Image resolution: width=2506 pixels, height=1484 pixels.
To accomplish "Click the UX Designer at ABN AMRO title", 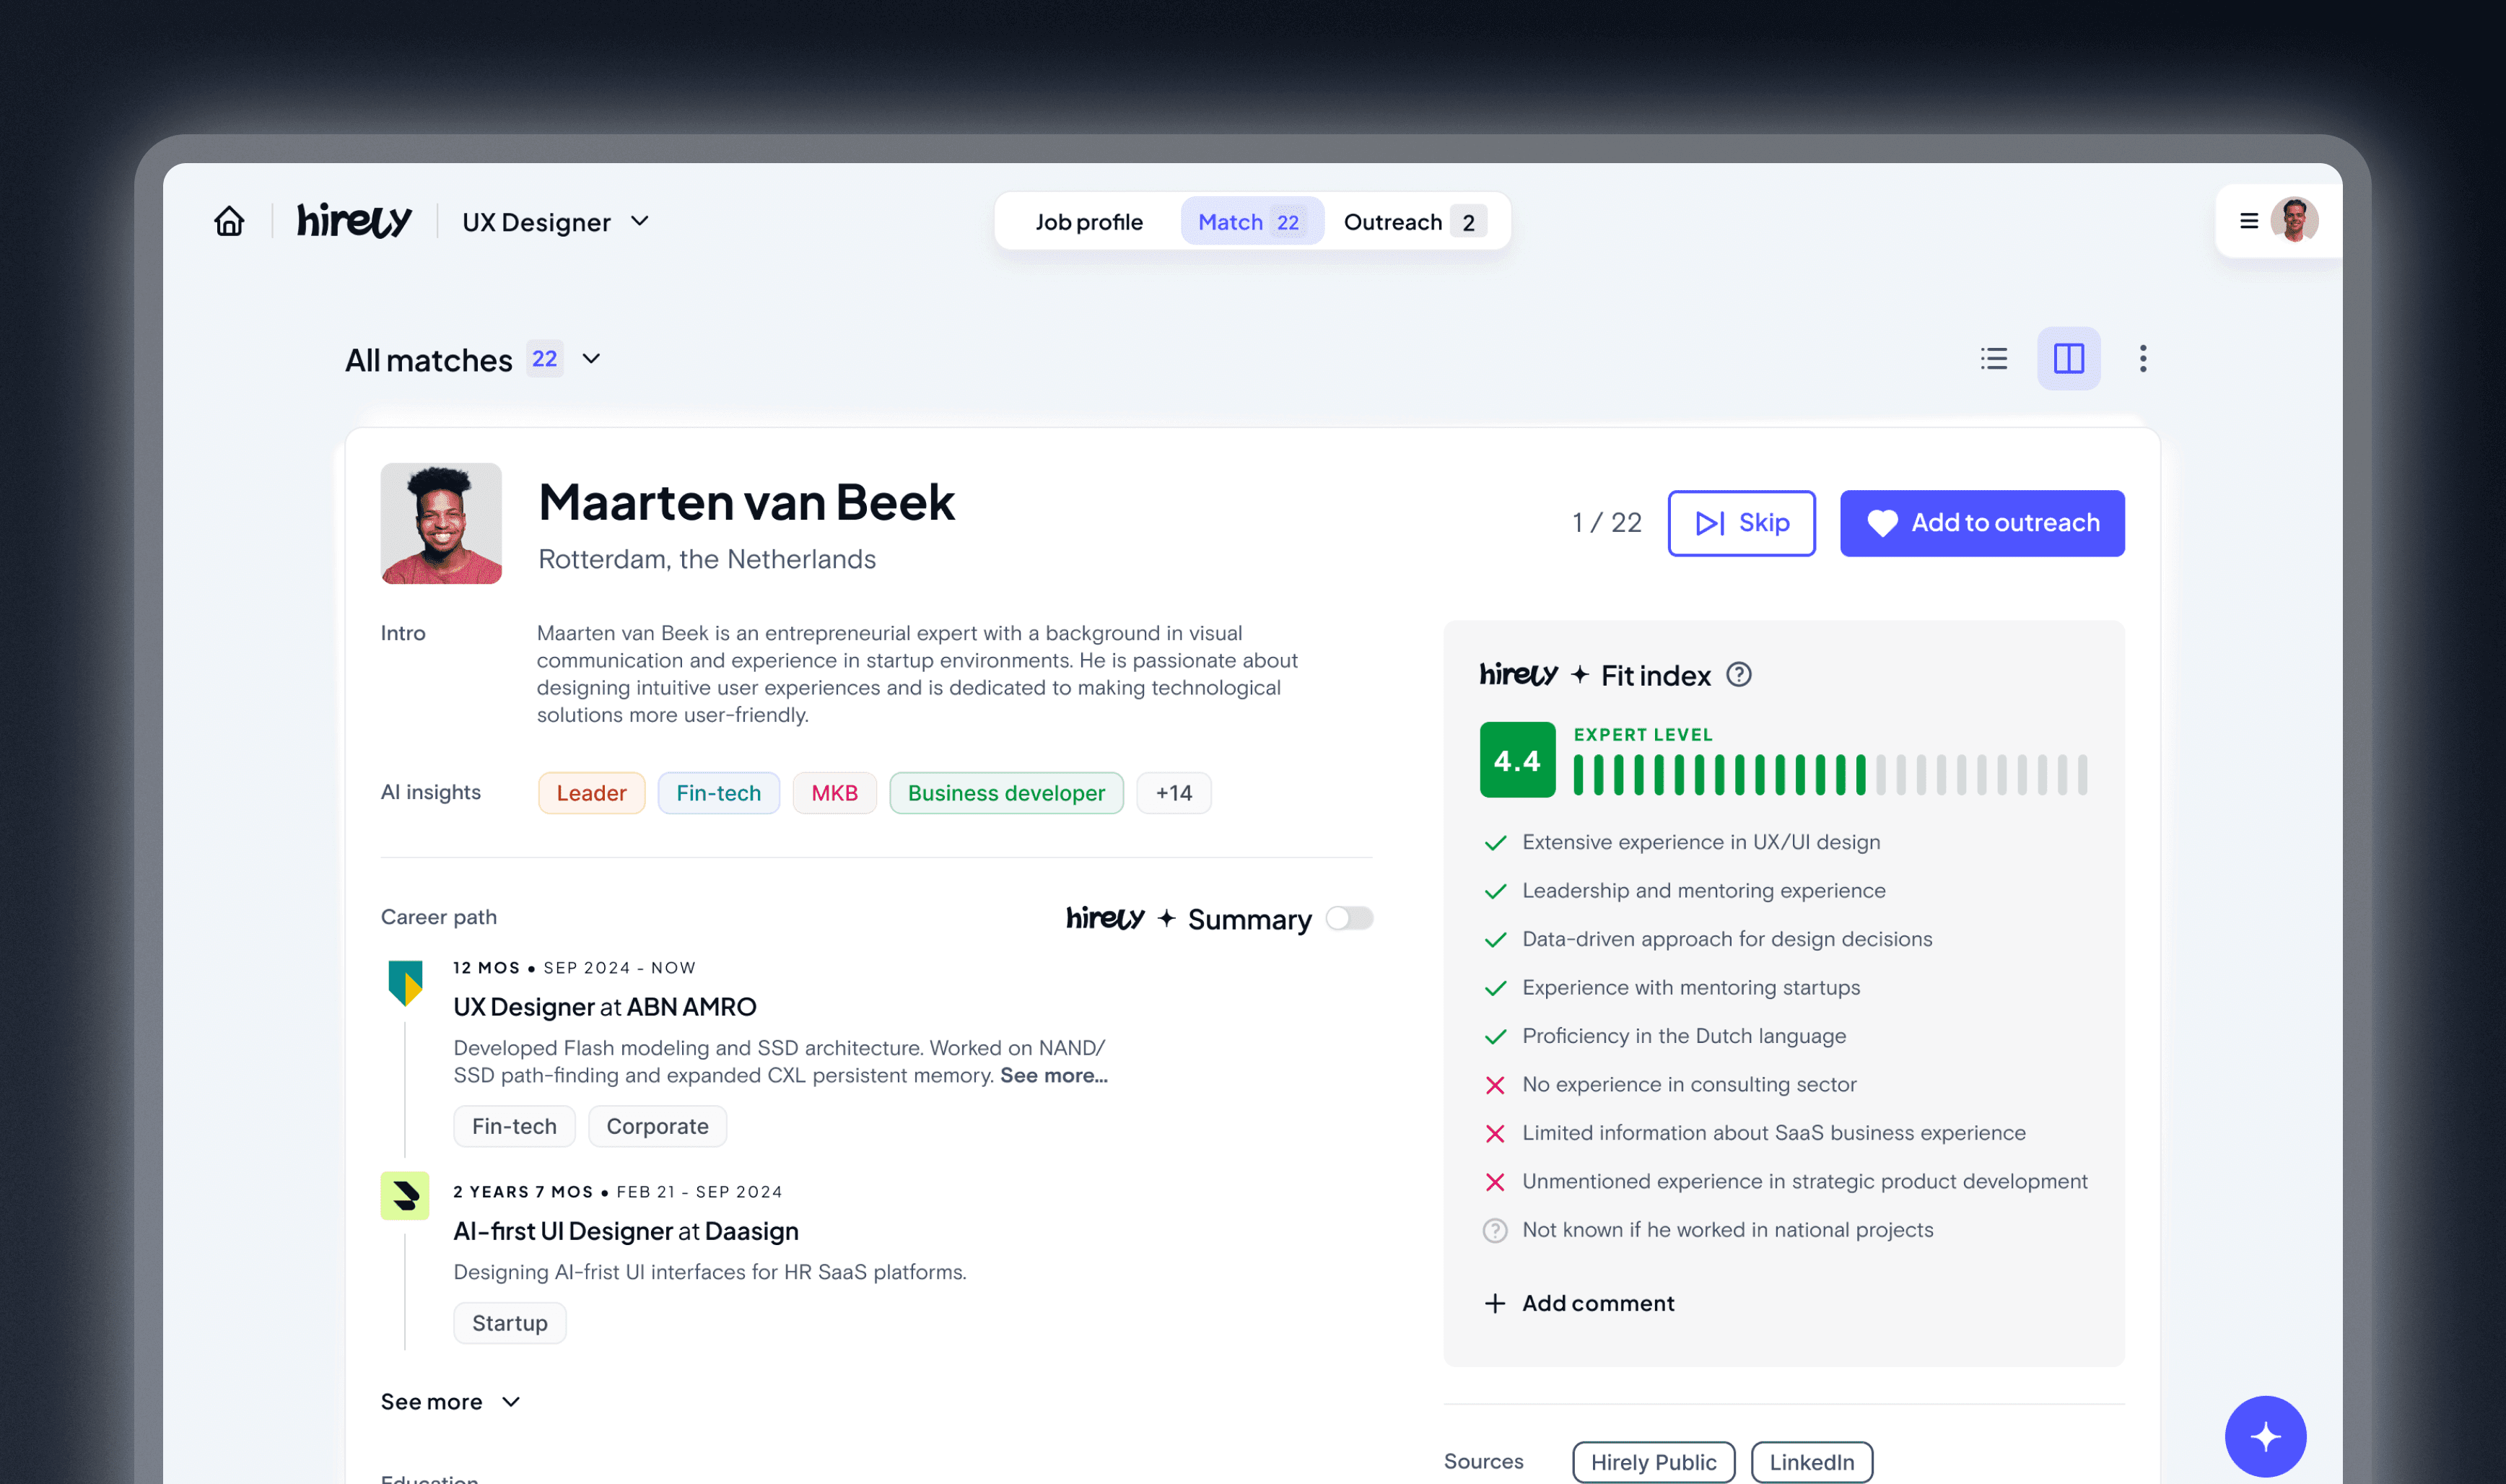I will [x=604, y=1007].
